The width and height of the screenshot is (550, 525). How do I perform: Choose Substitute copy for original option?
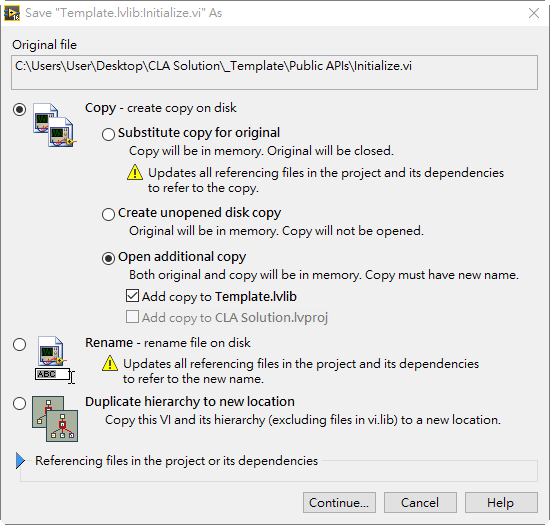108,134
